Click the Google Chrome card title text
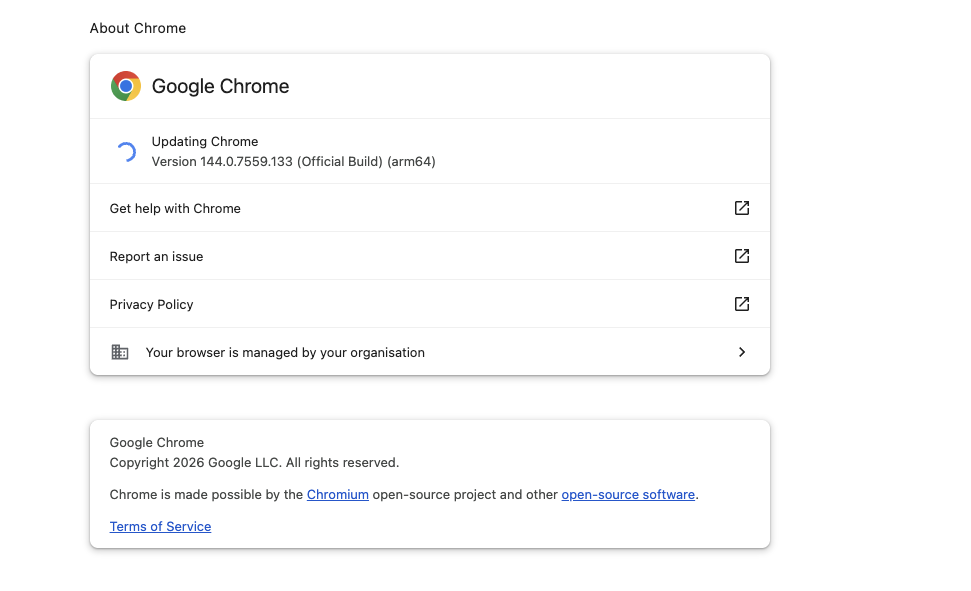This screenshot has width=971, height=591. point(220,87)
